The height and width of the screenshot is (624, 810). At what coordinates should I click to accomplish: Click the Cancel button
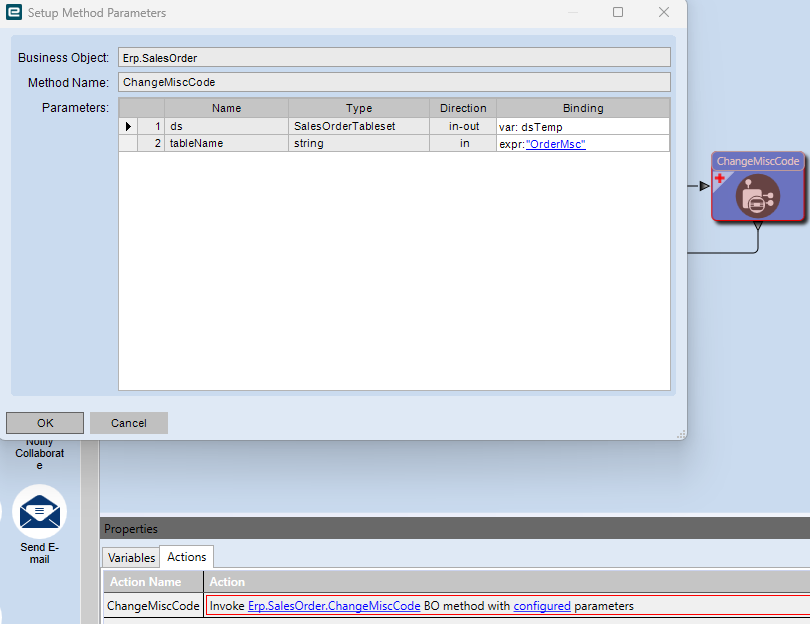pyautogui.click(x=129, y=423)
